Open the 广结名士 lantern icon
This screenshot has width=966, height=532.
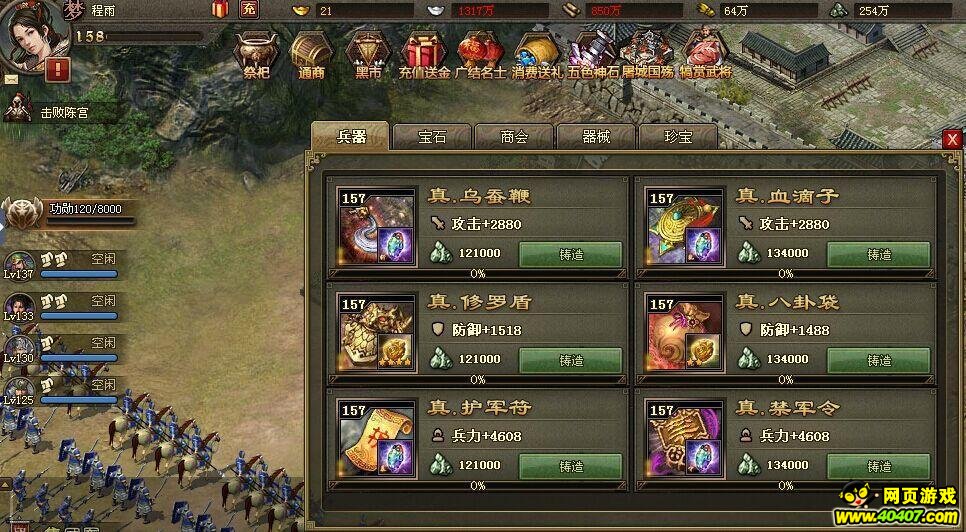480,55
